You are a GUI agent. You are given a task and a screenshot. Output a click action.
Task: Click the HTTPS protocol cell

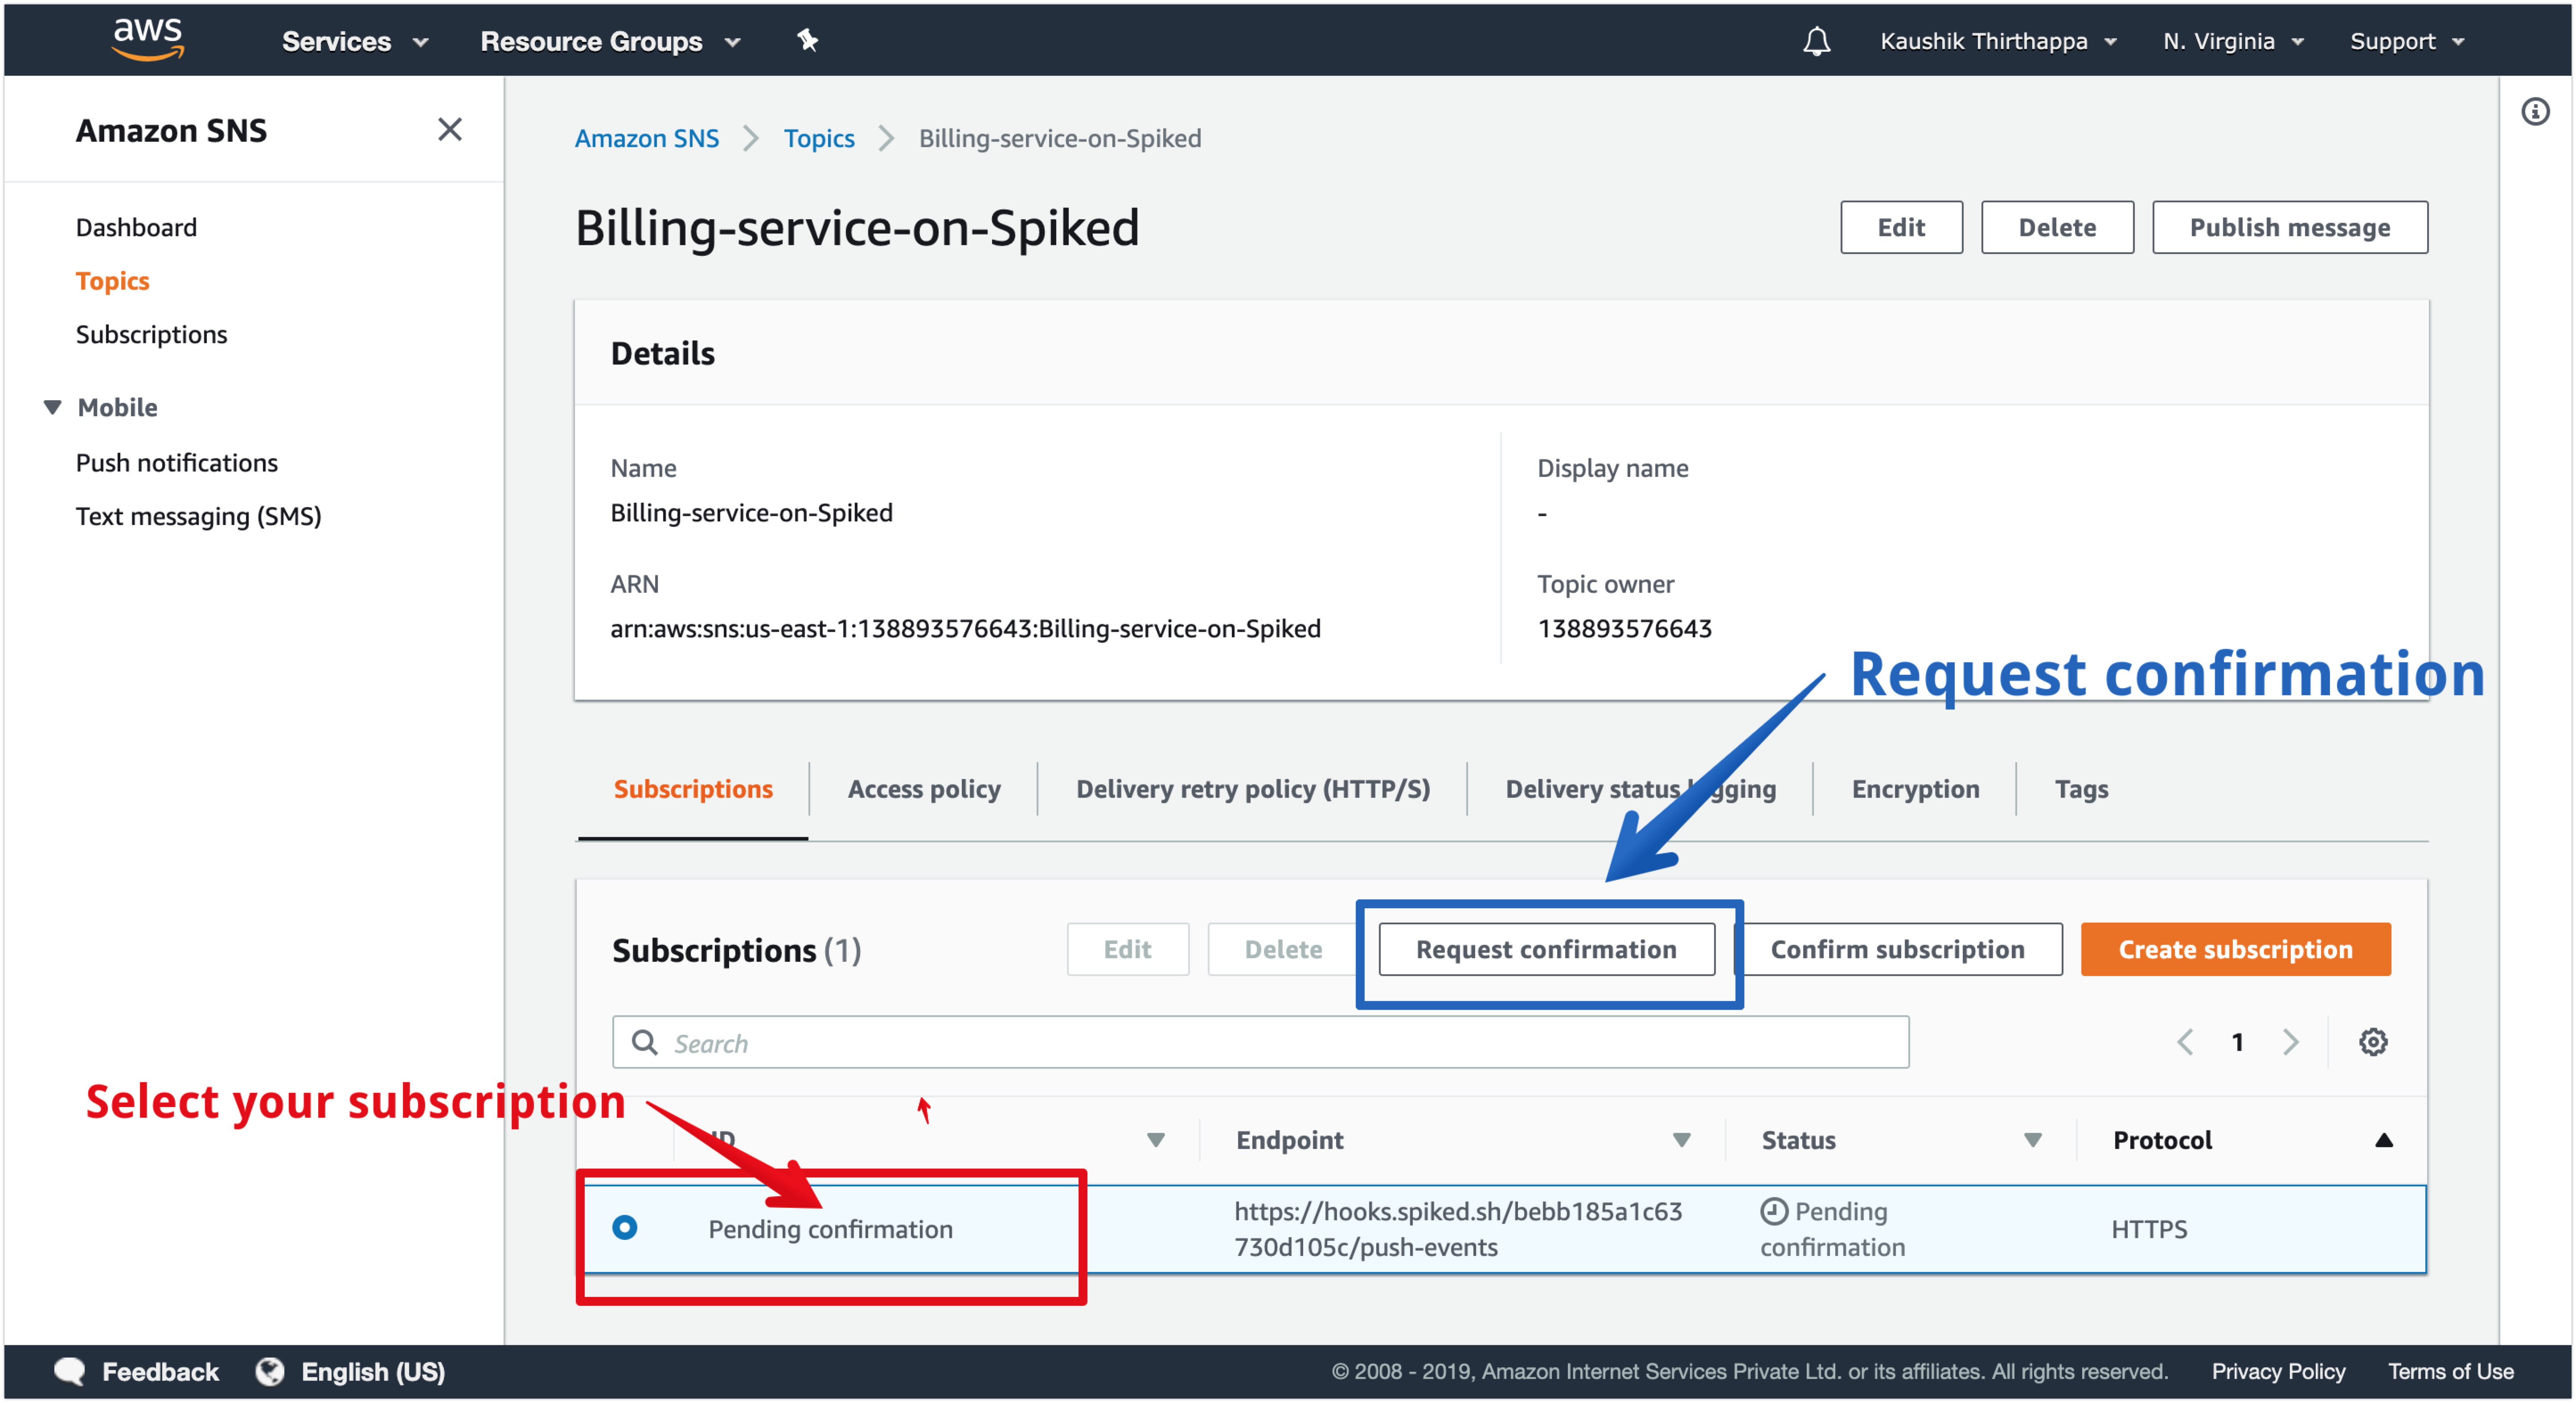(2148, 1229)
